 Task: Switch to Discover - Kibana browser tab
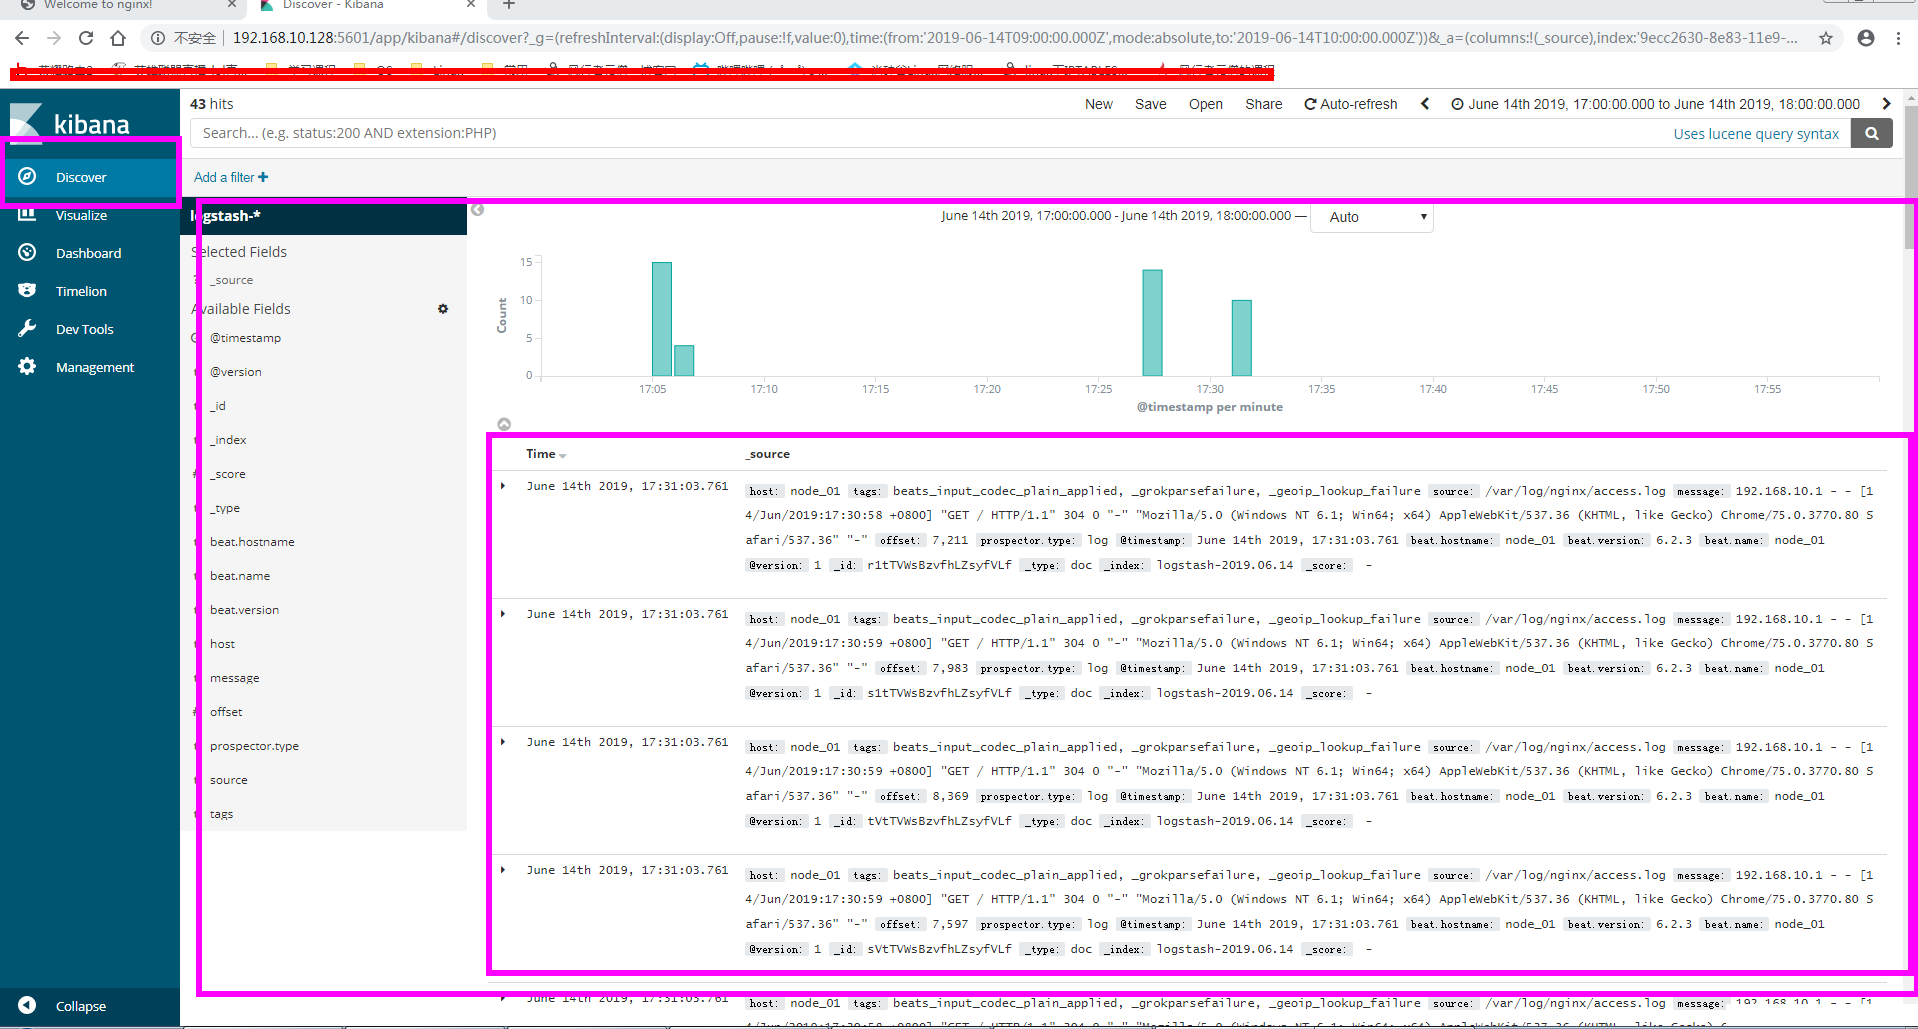365,5
